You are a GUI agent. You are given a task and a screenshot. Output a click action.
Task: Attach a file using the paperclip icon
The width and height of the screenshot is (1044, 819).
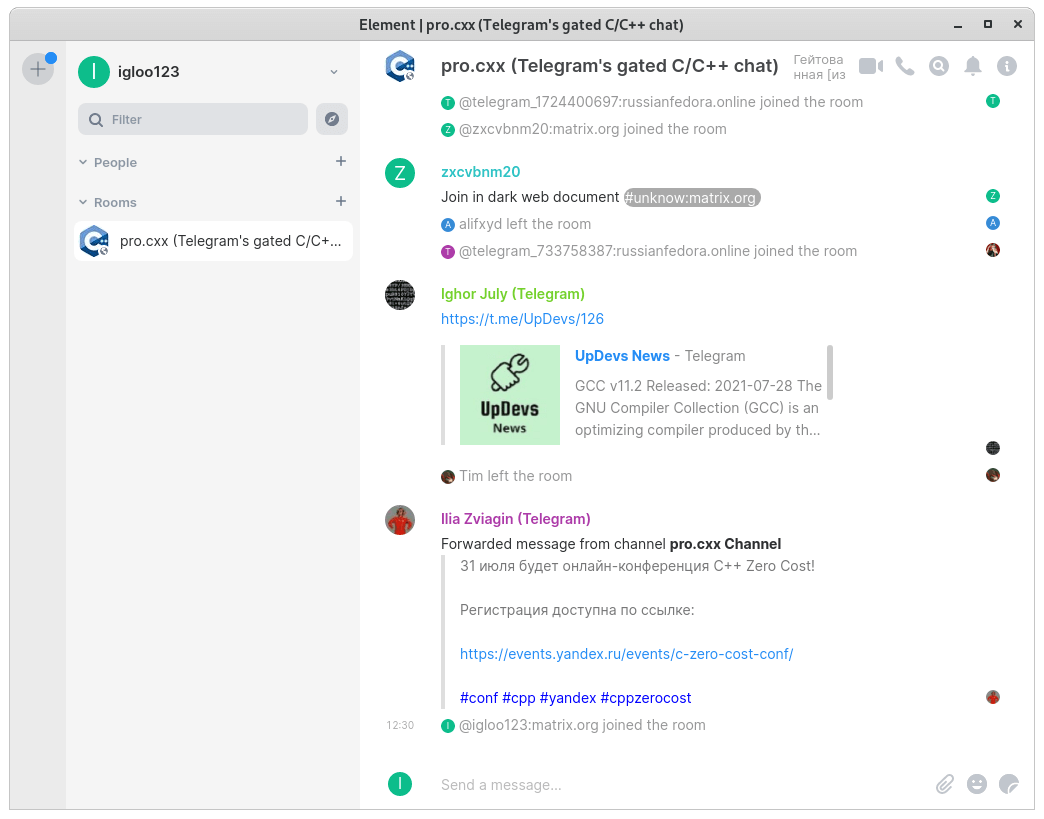pyautogui.click(x=945, y=784)
